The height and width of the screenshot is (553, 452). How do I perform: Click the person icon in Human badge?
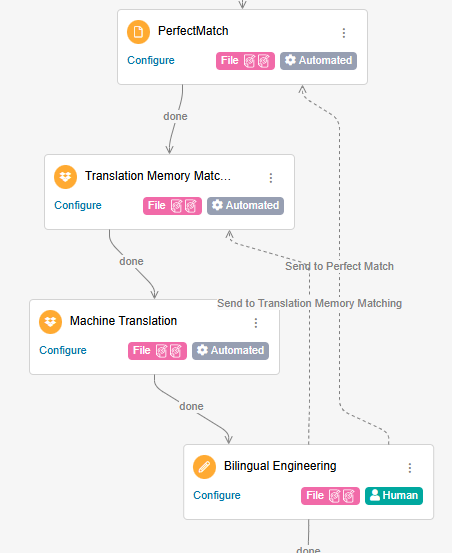coord(375,495)
